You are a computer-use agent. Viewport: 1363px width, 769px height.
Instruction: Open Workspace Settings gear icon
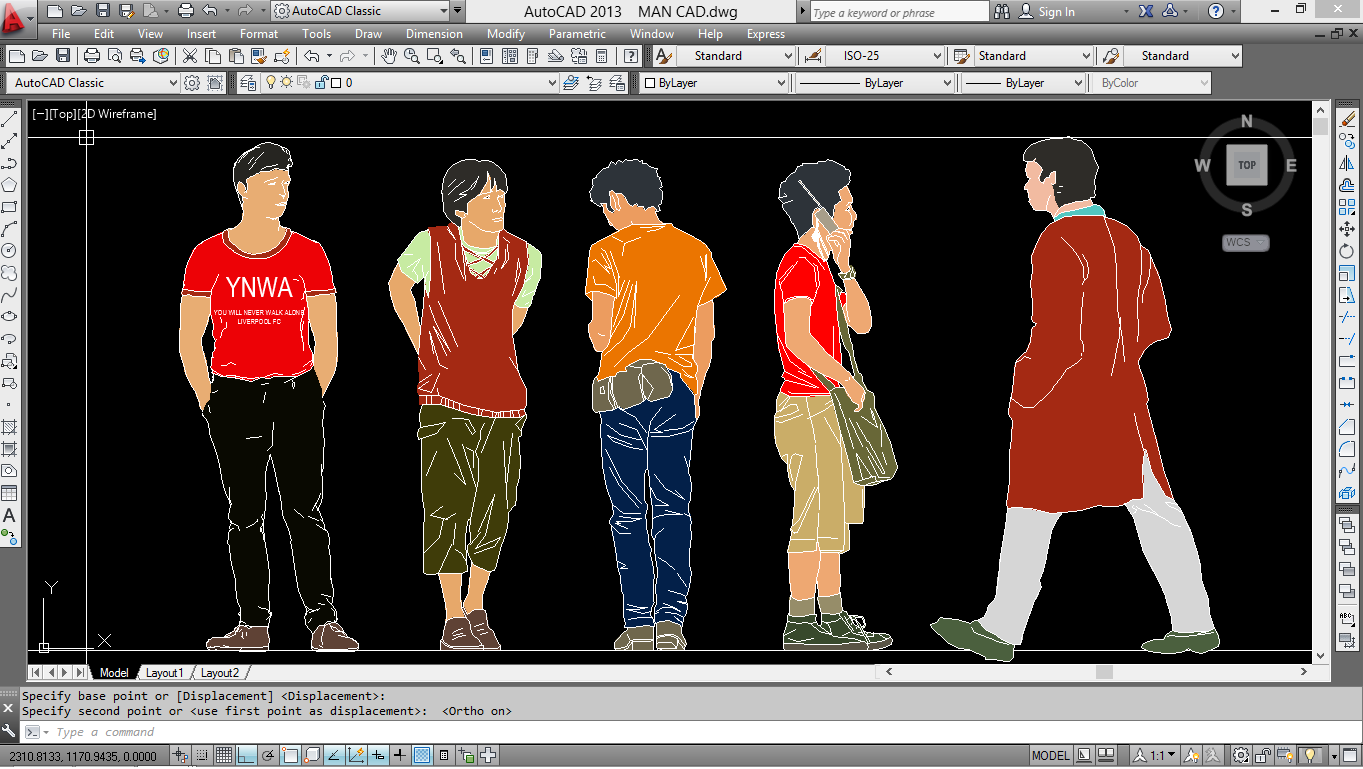click(x=192, y=83)
